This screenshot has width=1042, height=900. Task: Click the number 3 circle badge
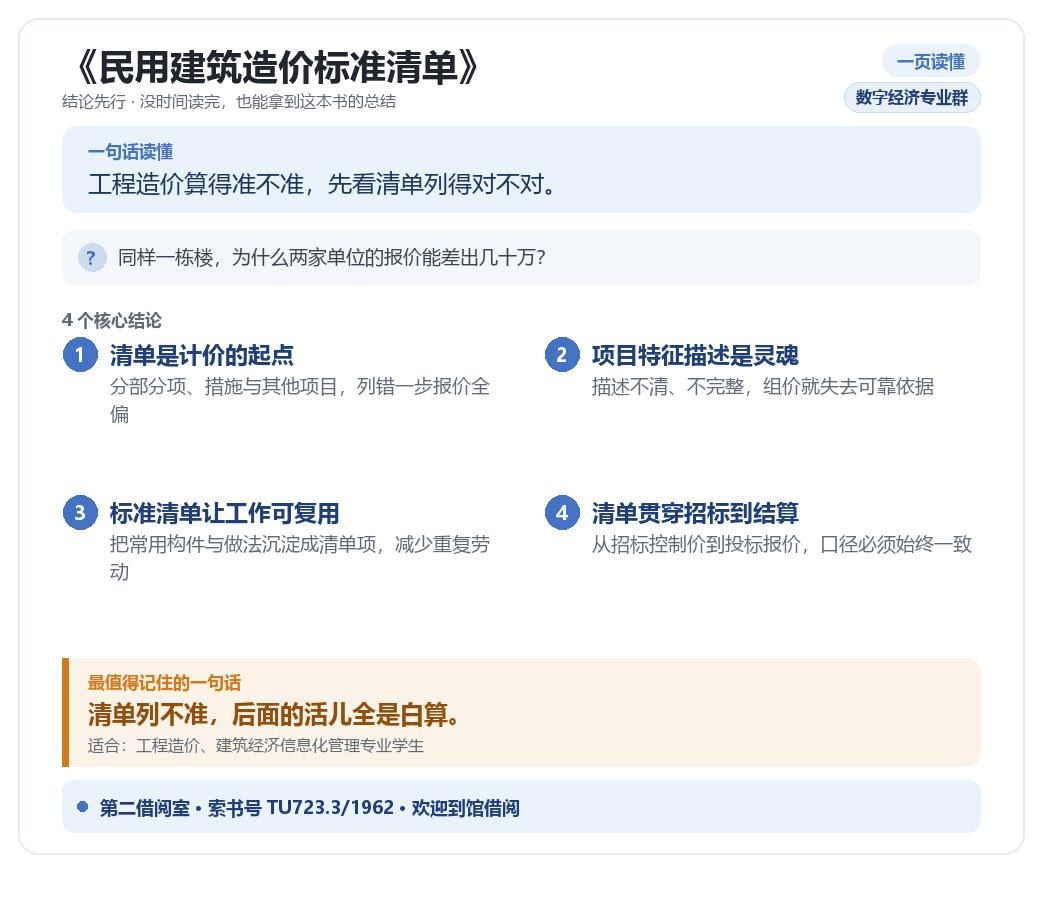pyautogui.click(x=80, y=512)
